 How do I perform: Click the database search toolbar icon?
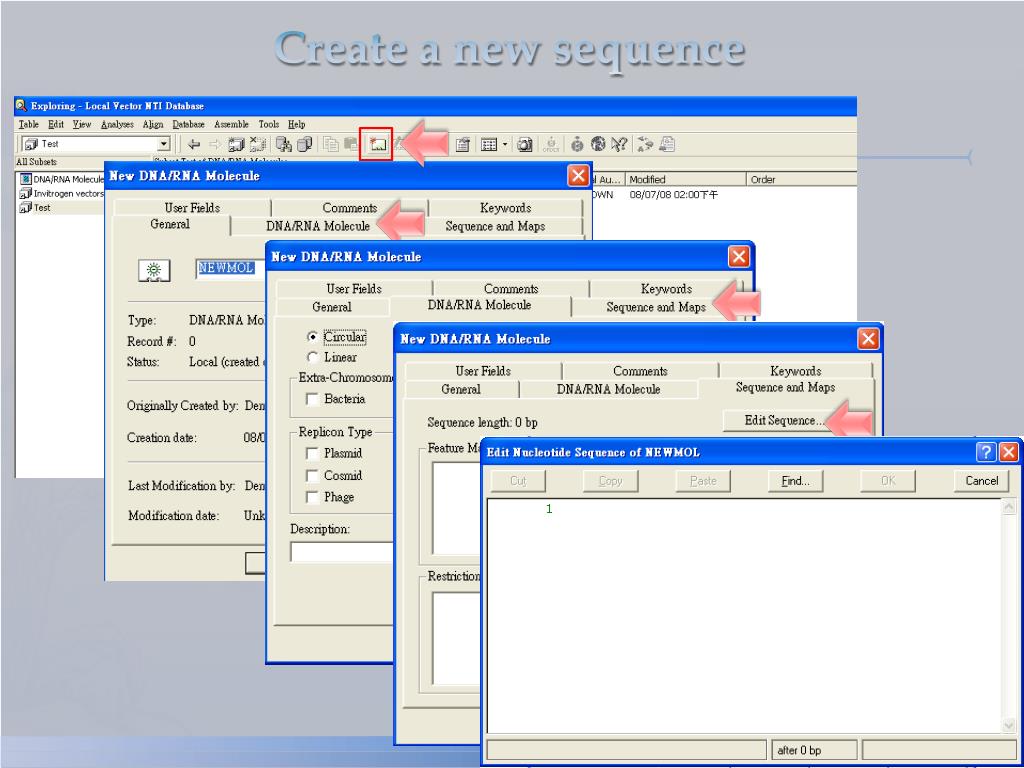pyautogui.click(x=283, y=144)
